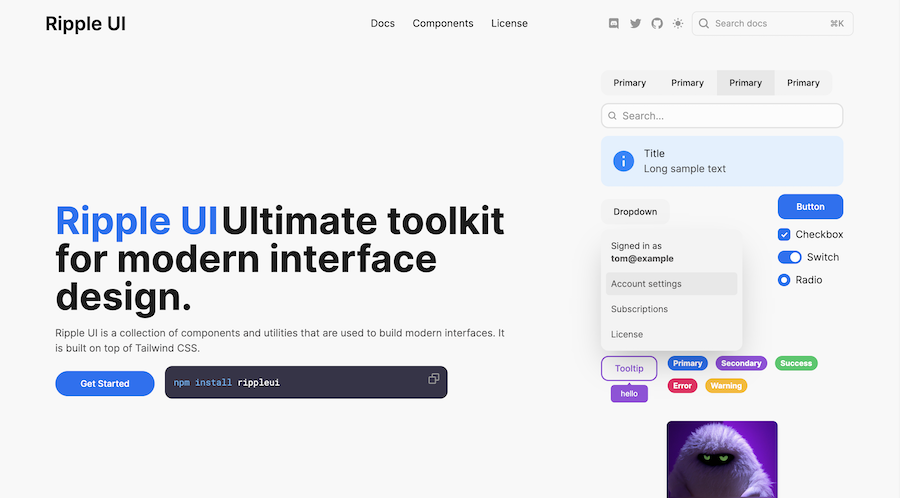Select the fourth Primary tab

coord(803,83)
